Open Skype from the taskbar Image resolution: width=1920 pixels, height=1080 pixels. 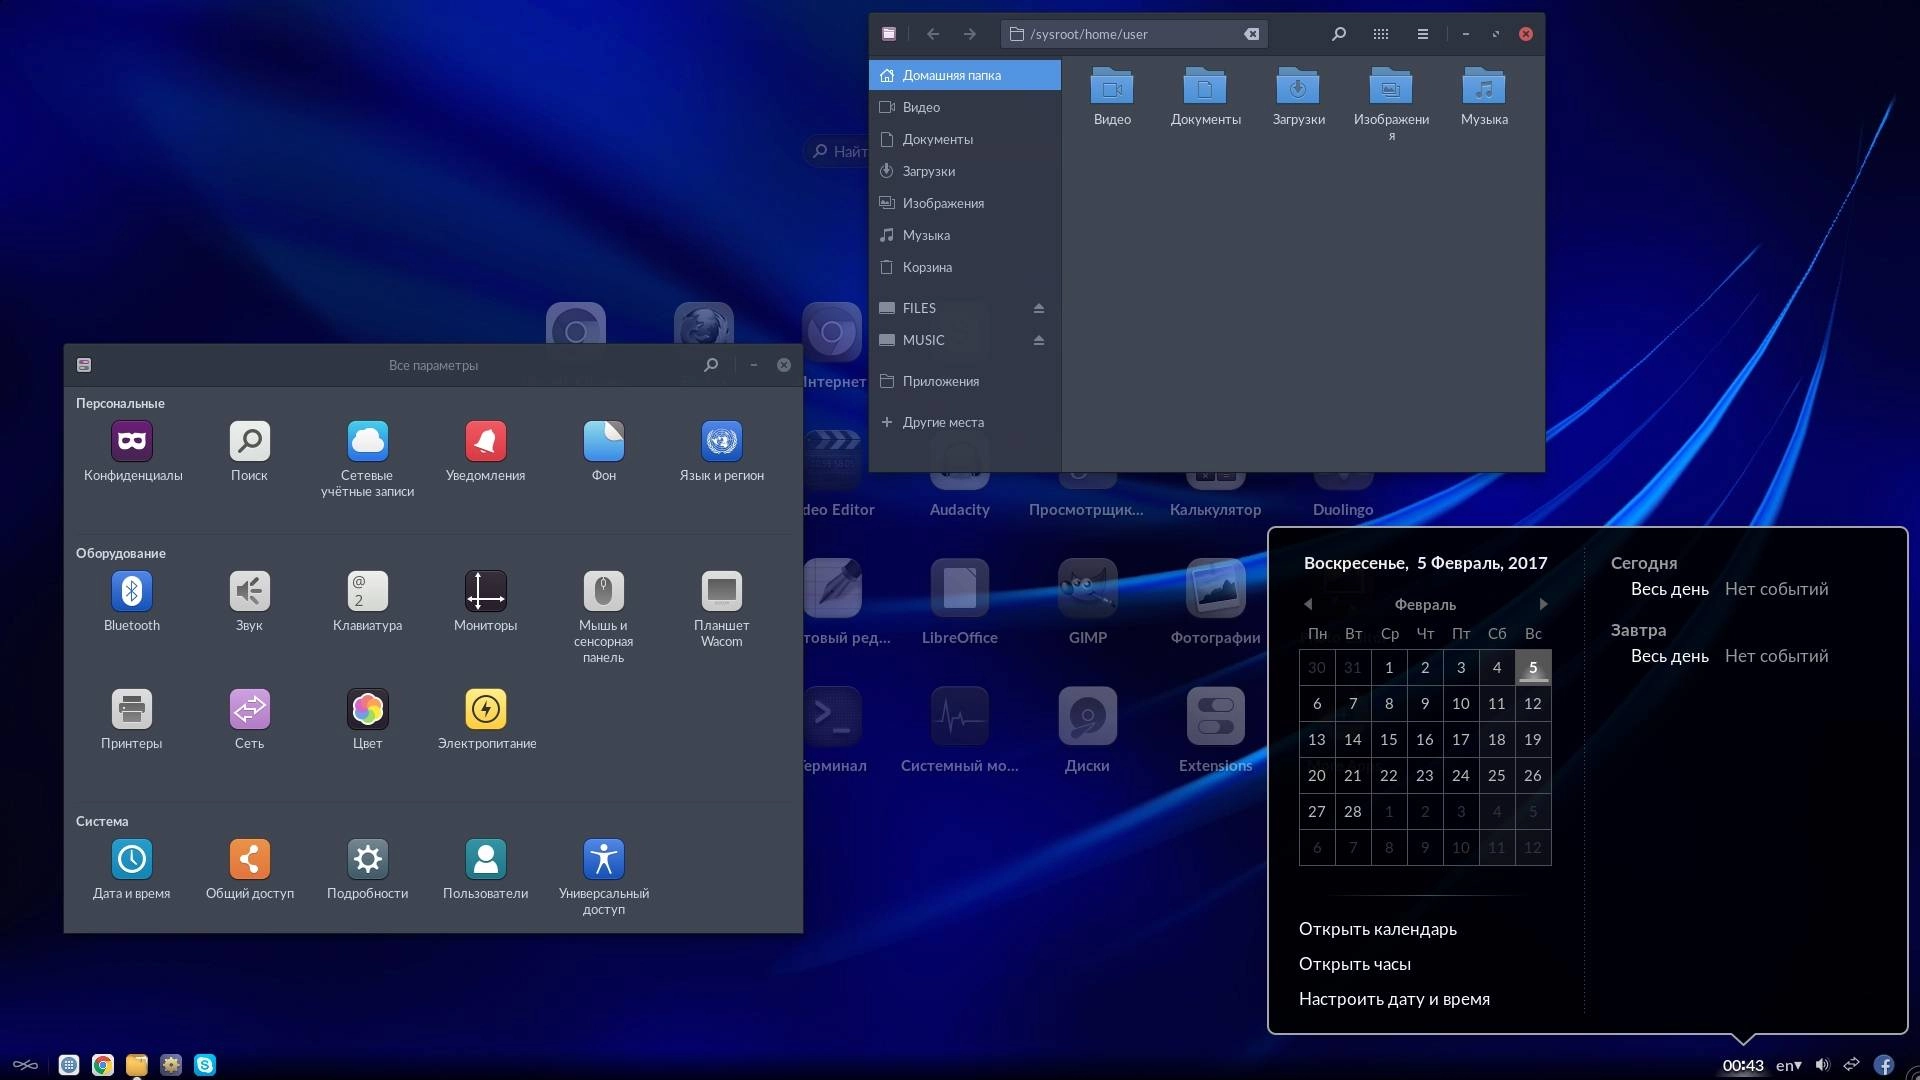coord(205,1065)
